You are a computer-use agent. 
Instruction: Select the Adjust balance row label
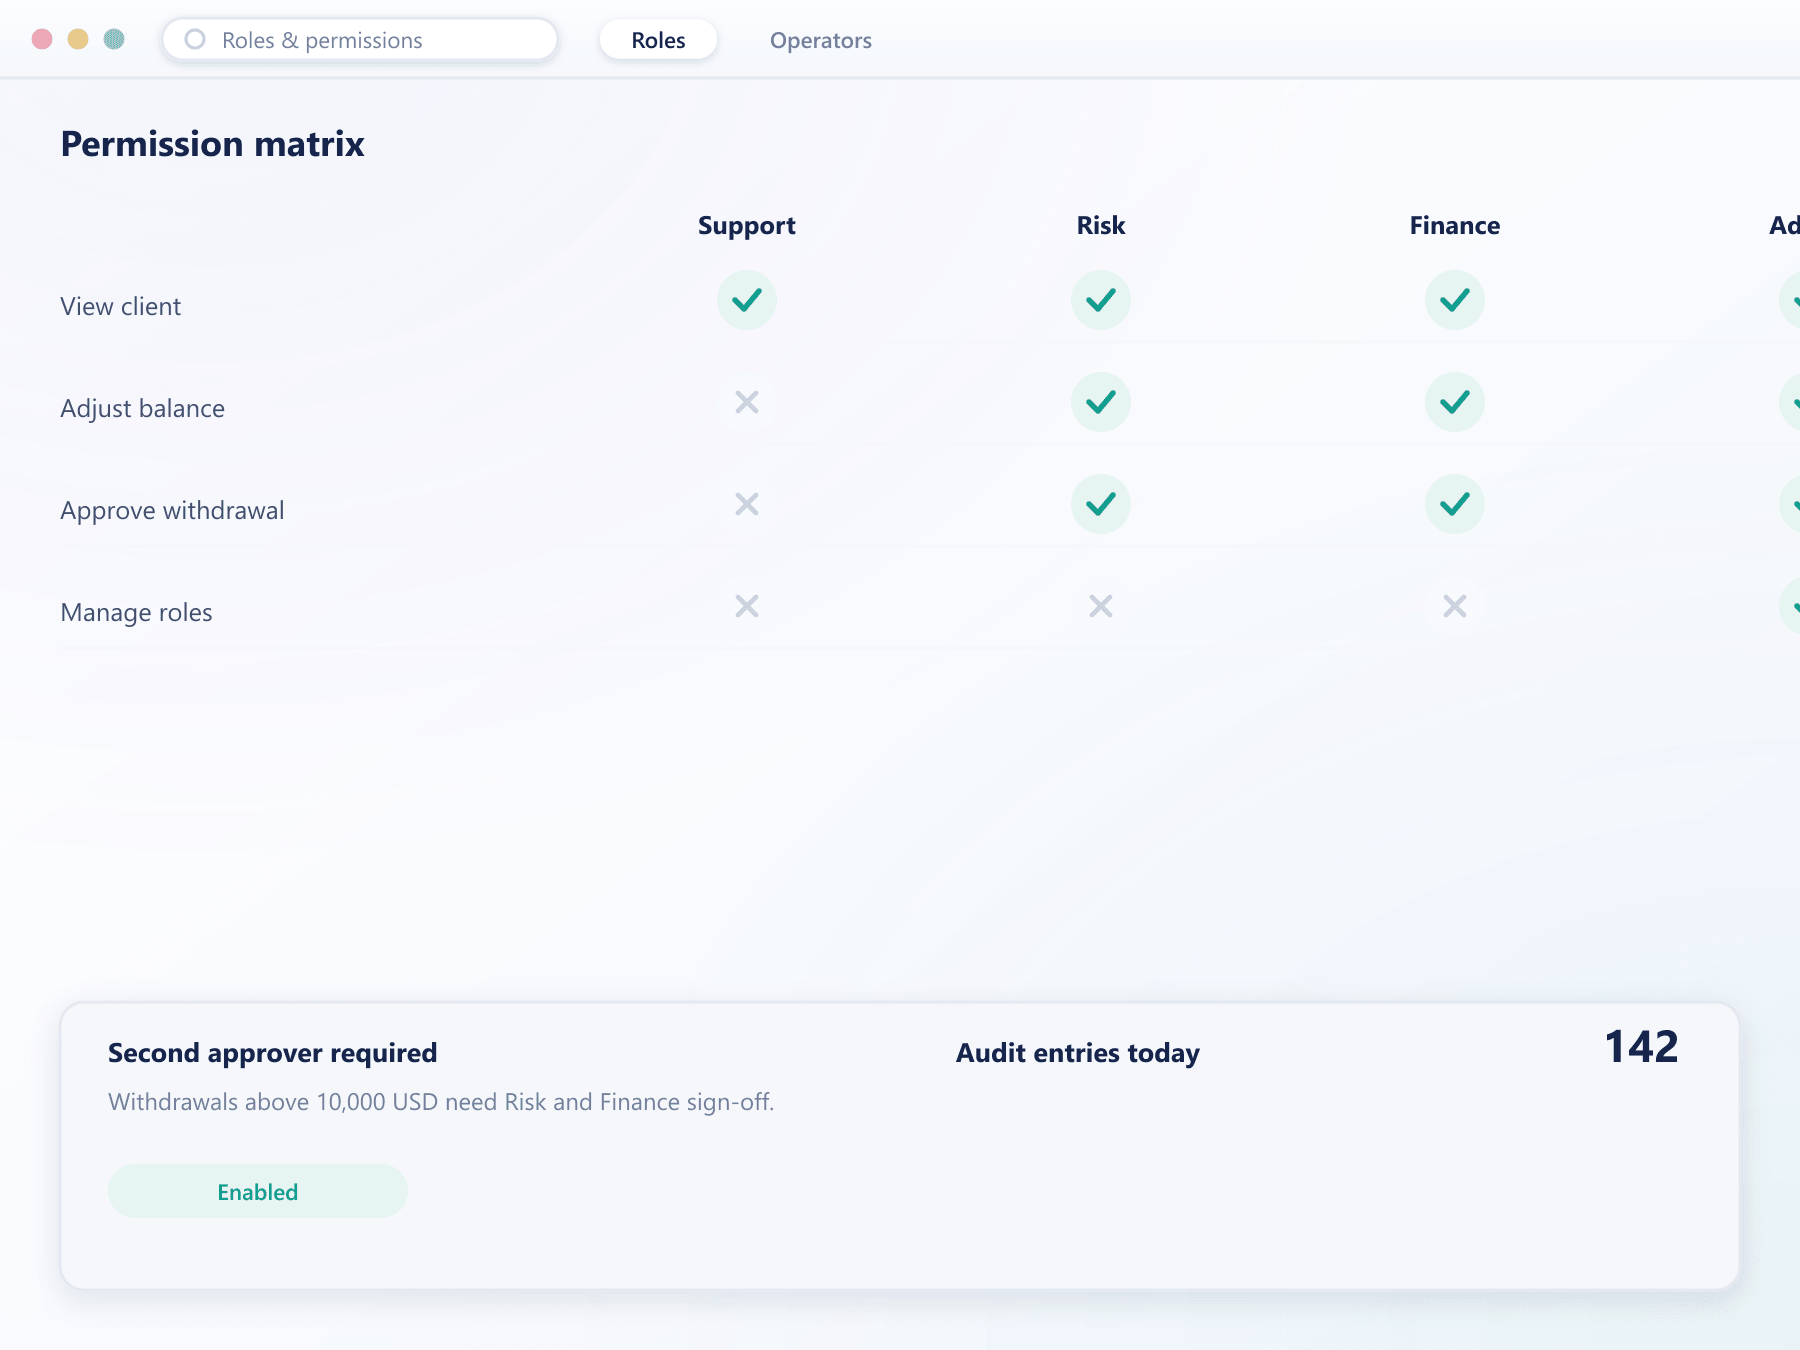[x=143, y=408]
